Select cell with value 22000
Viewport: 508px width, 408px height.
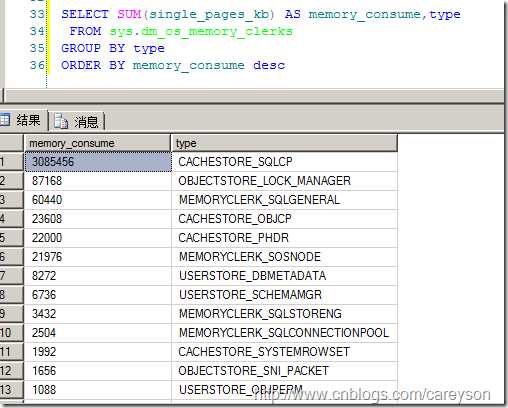coord(98,238)
